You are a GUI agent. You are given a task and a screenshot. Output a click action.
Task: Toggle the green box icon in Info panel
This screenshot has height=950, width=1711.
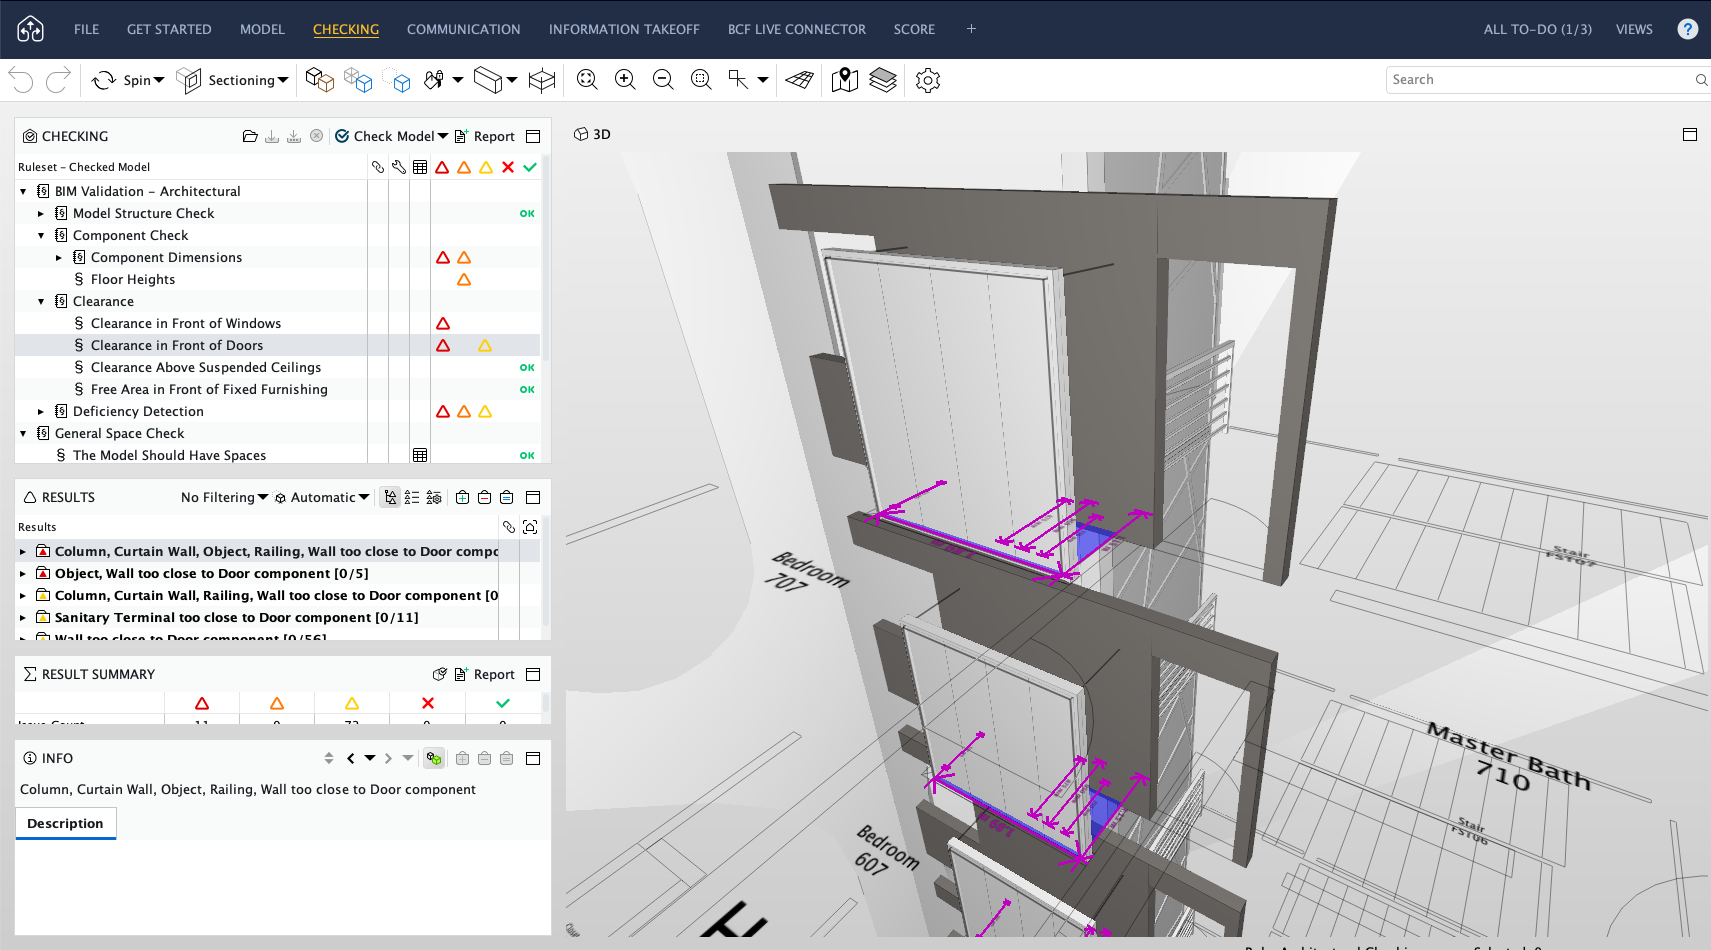tap(434, 758)
